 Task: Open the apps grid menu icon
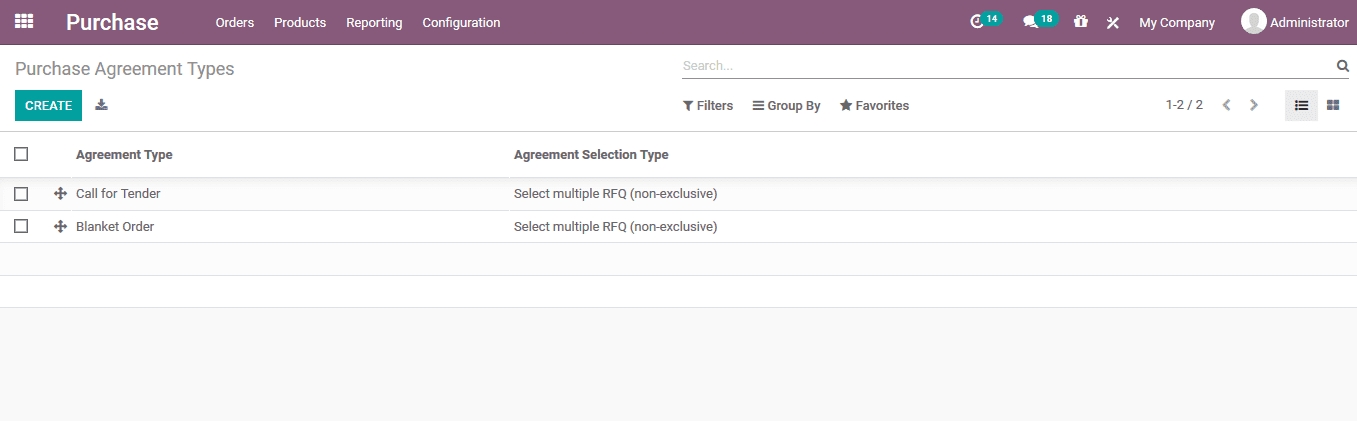pyautogui.click(x=24, y=21)
